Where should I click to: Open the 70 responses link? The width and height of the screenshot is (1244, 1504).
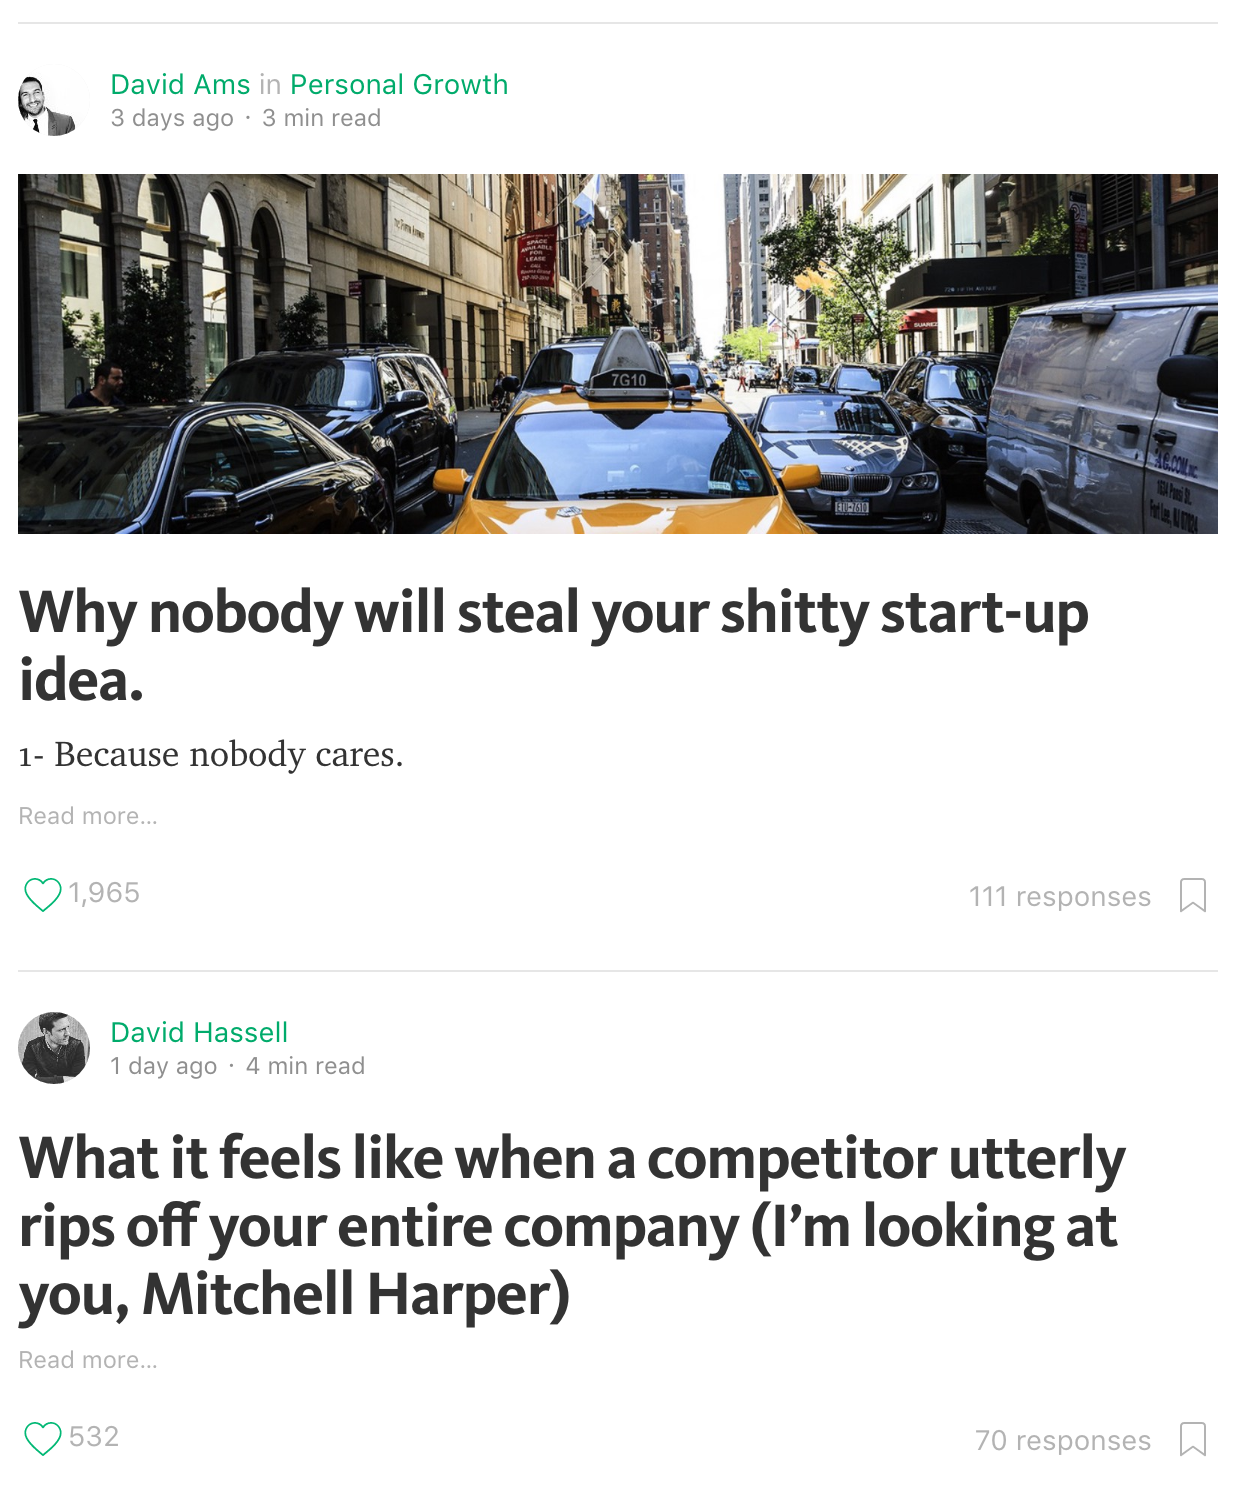click(x=1062, y=1441)
